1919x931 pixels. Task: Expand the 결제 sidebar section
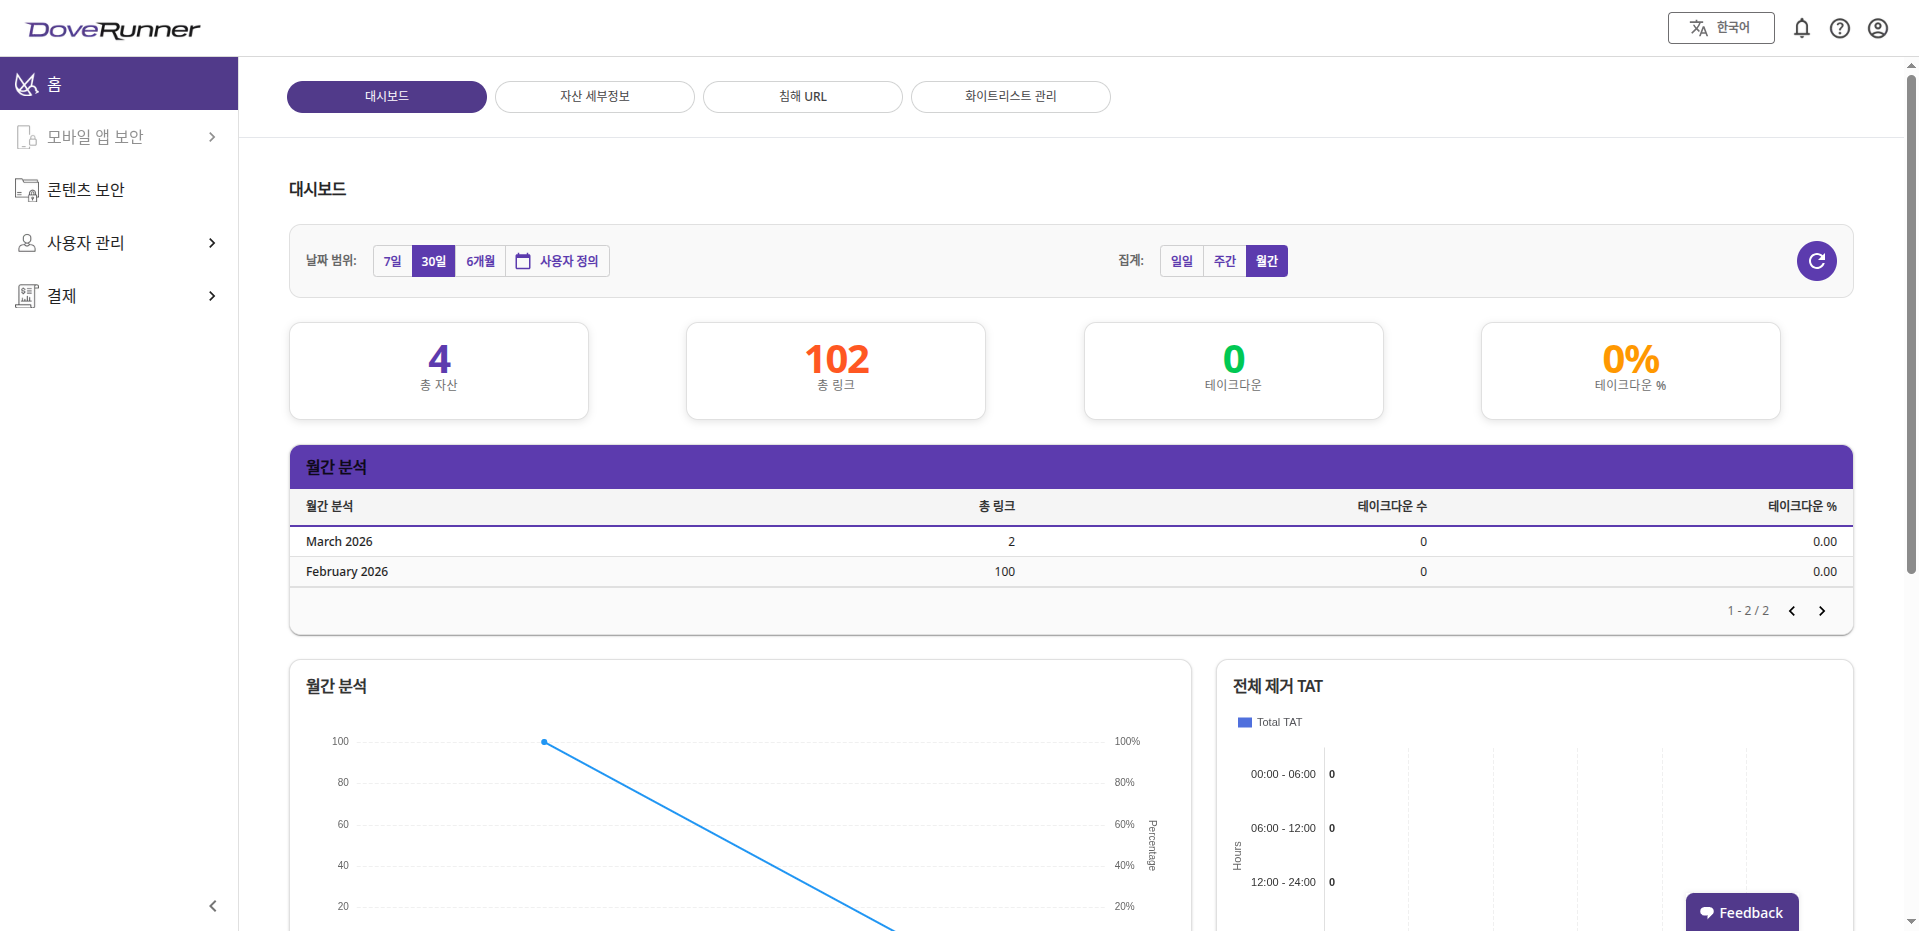tap(211, 296)
